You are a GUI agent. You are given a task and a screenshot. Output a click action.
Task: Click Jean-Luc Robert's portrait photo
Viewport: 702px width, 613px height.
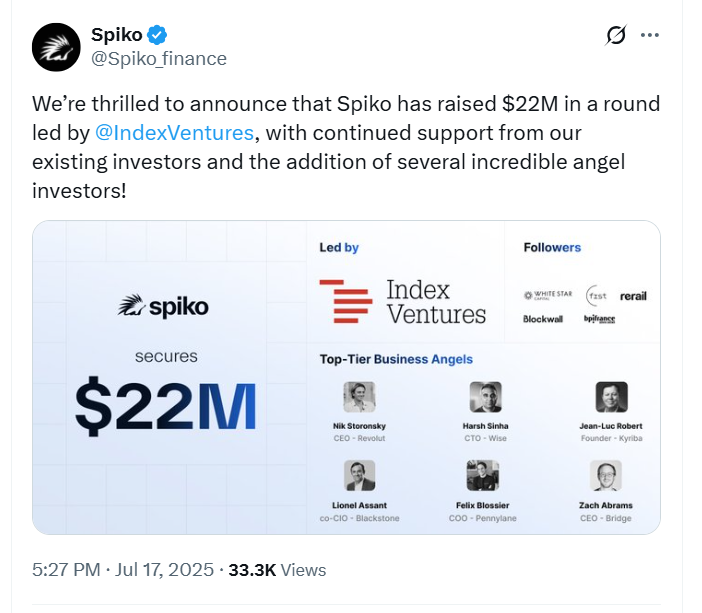pyautogui.click(x=611, y=398)
